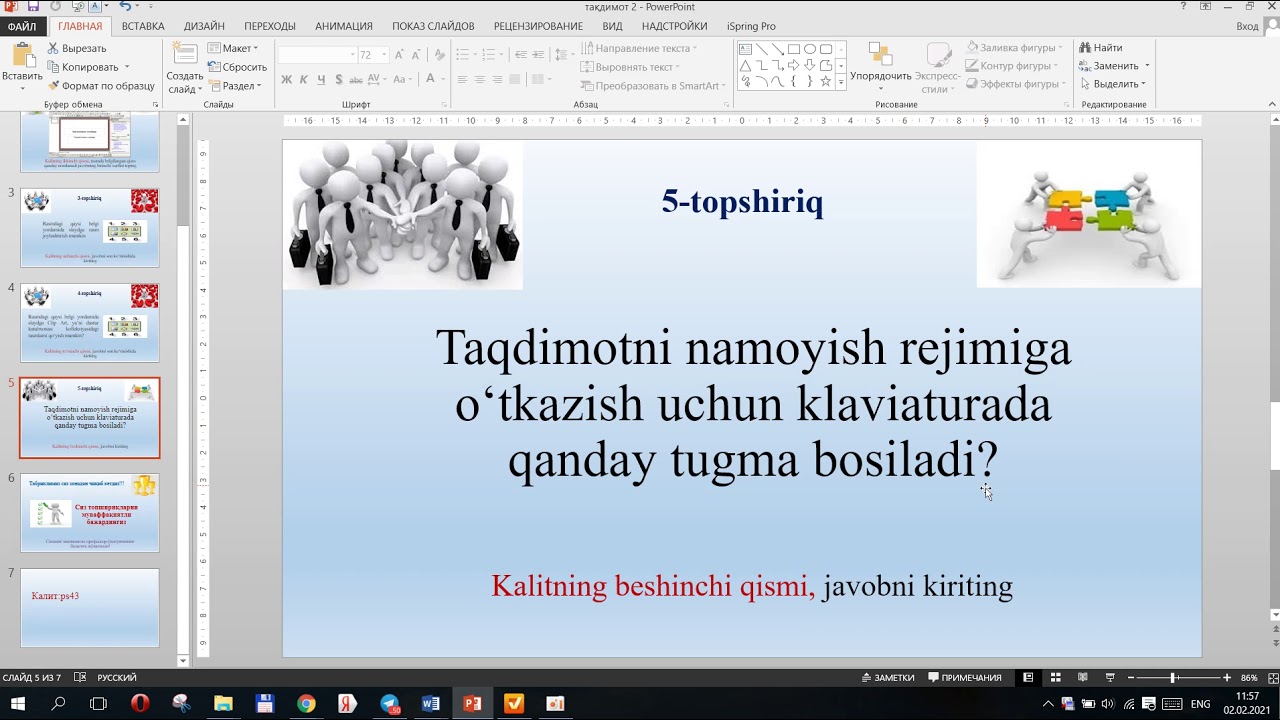Select the oval shape in shapes gallery
1280x720 pixels.
tap(809, 49)
